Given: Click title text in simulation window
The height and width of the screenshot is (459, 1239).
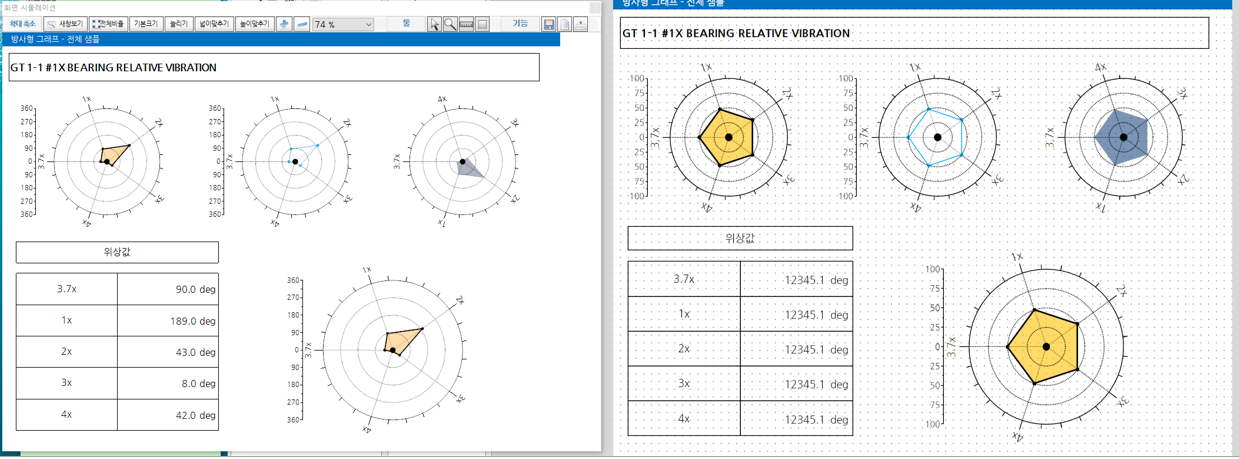Looking at the screenshot, I should [x=113, y=68].
